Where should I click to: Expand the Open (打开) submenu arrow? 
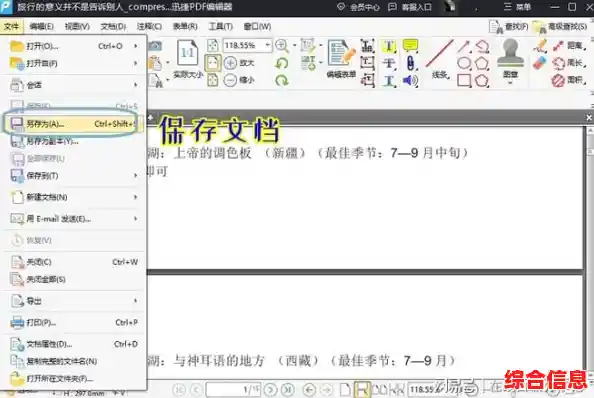coord(135,46)
